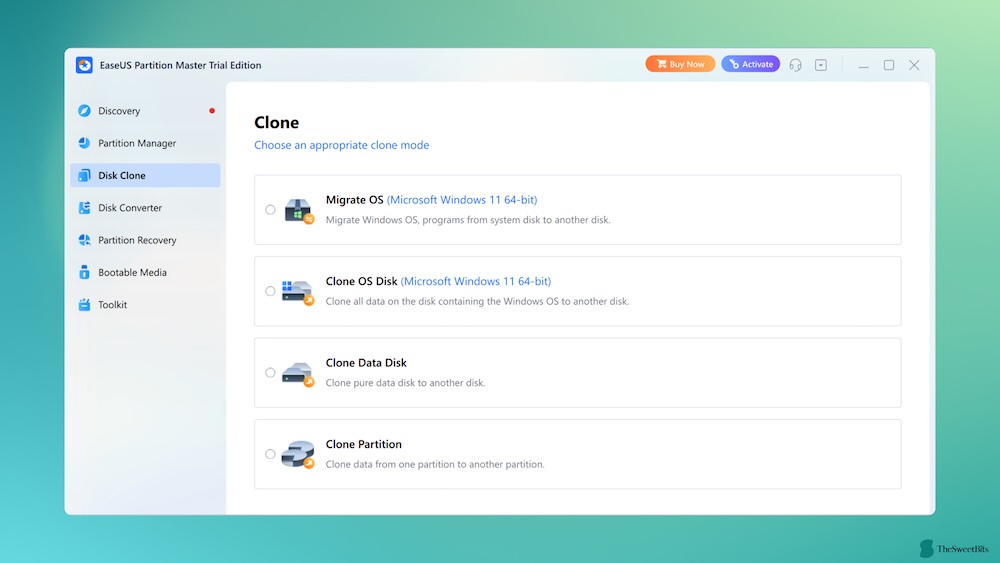This screenshot has height=563, width=1000.
Task: Click the EaseUS app logo icon
Action: tap(84, 65)
